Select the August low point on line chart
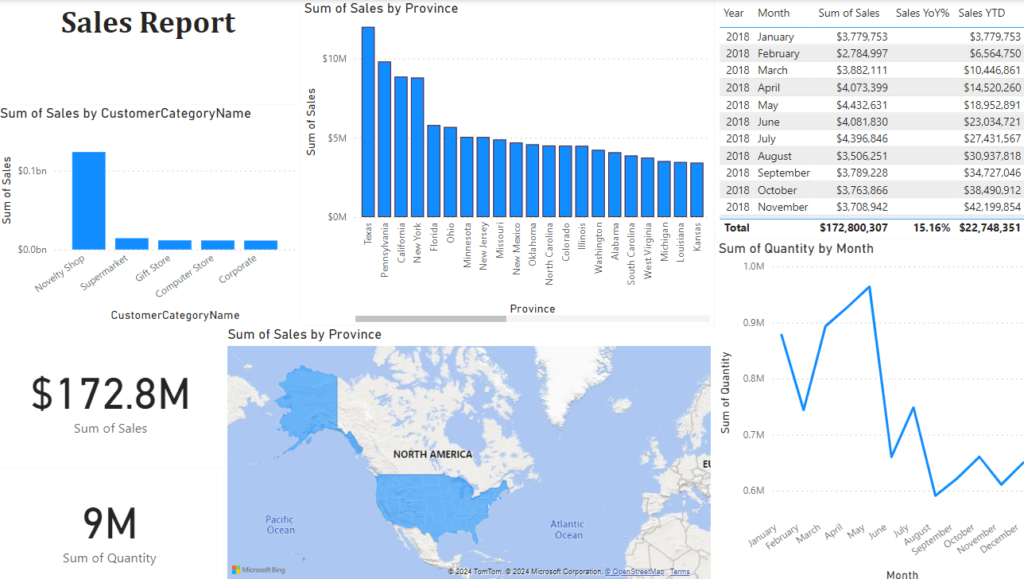This screenshot has width=1024, height=579. (x=935, y=495)
